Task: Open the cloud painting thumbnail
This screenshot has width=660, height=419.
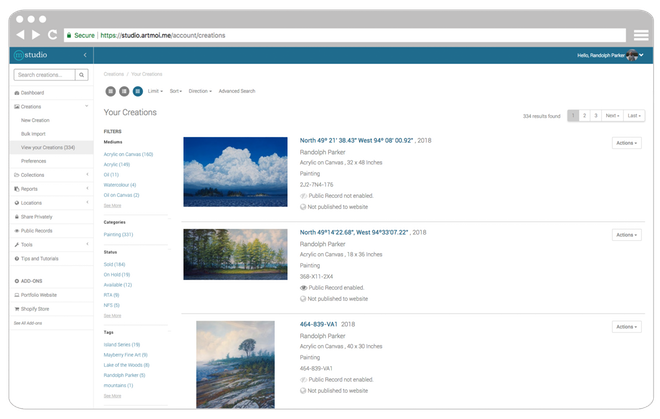Action: (235, 172)
